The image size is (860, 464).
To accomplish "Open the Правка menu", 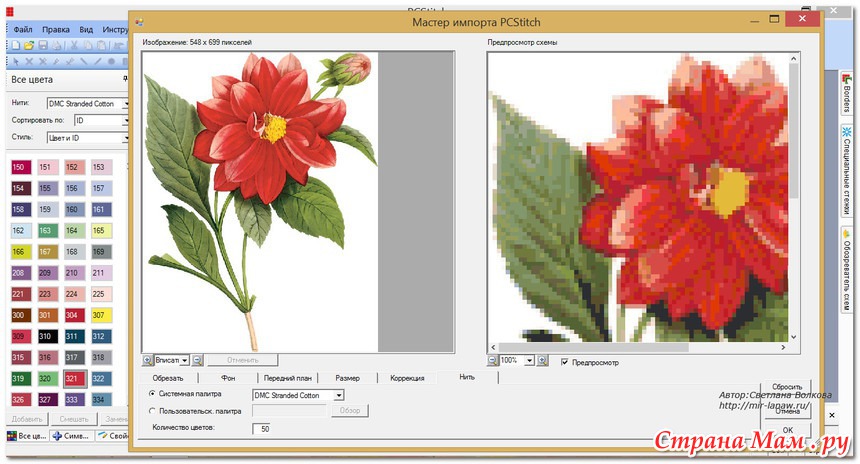I will 56,30.
